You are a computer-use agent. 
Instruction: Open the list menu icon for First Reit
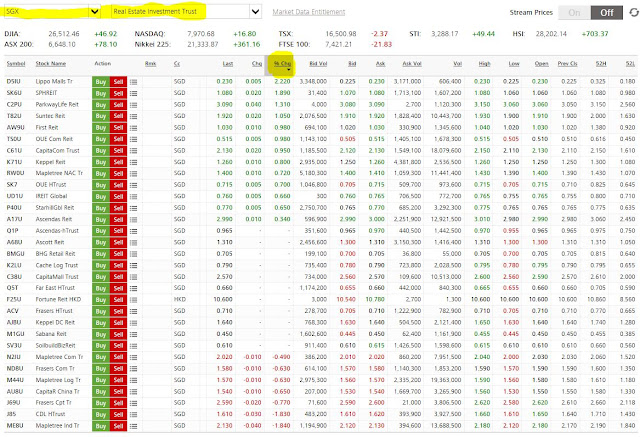133,128
